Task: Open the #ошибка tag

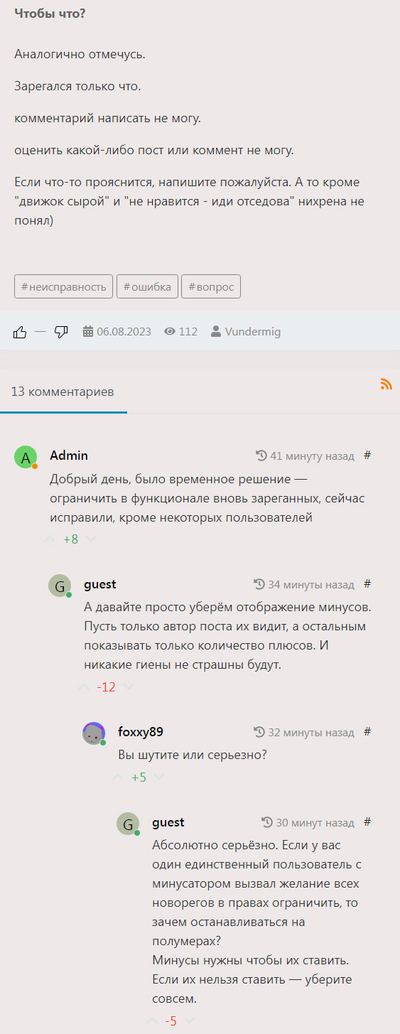Action: [x=148, y=287]
